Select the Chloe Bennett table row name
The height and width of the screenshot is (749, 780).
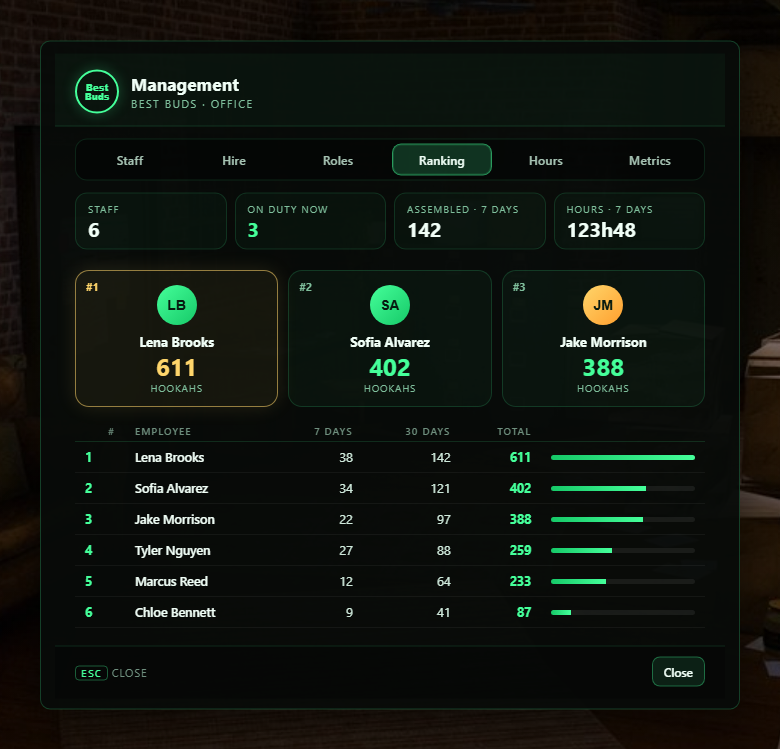point(175,612)
